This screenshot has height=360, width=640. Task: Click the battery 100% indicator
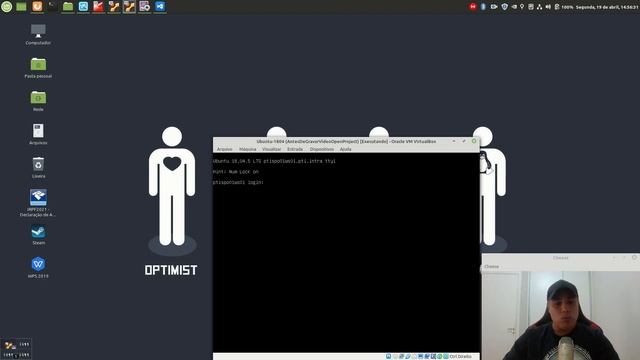click(564, 7)
